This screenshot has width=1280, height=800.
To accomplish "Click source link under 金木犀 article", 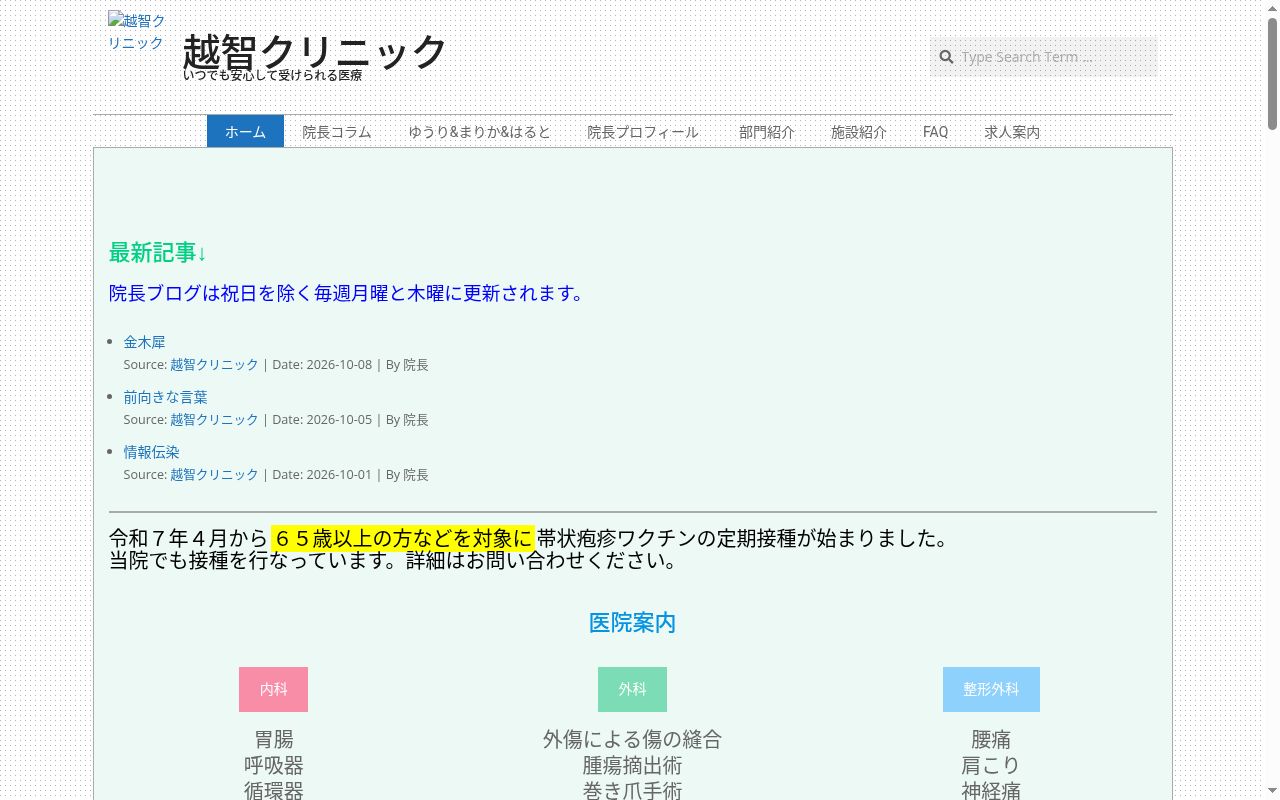I will (214, 365).
